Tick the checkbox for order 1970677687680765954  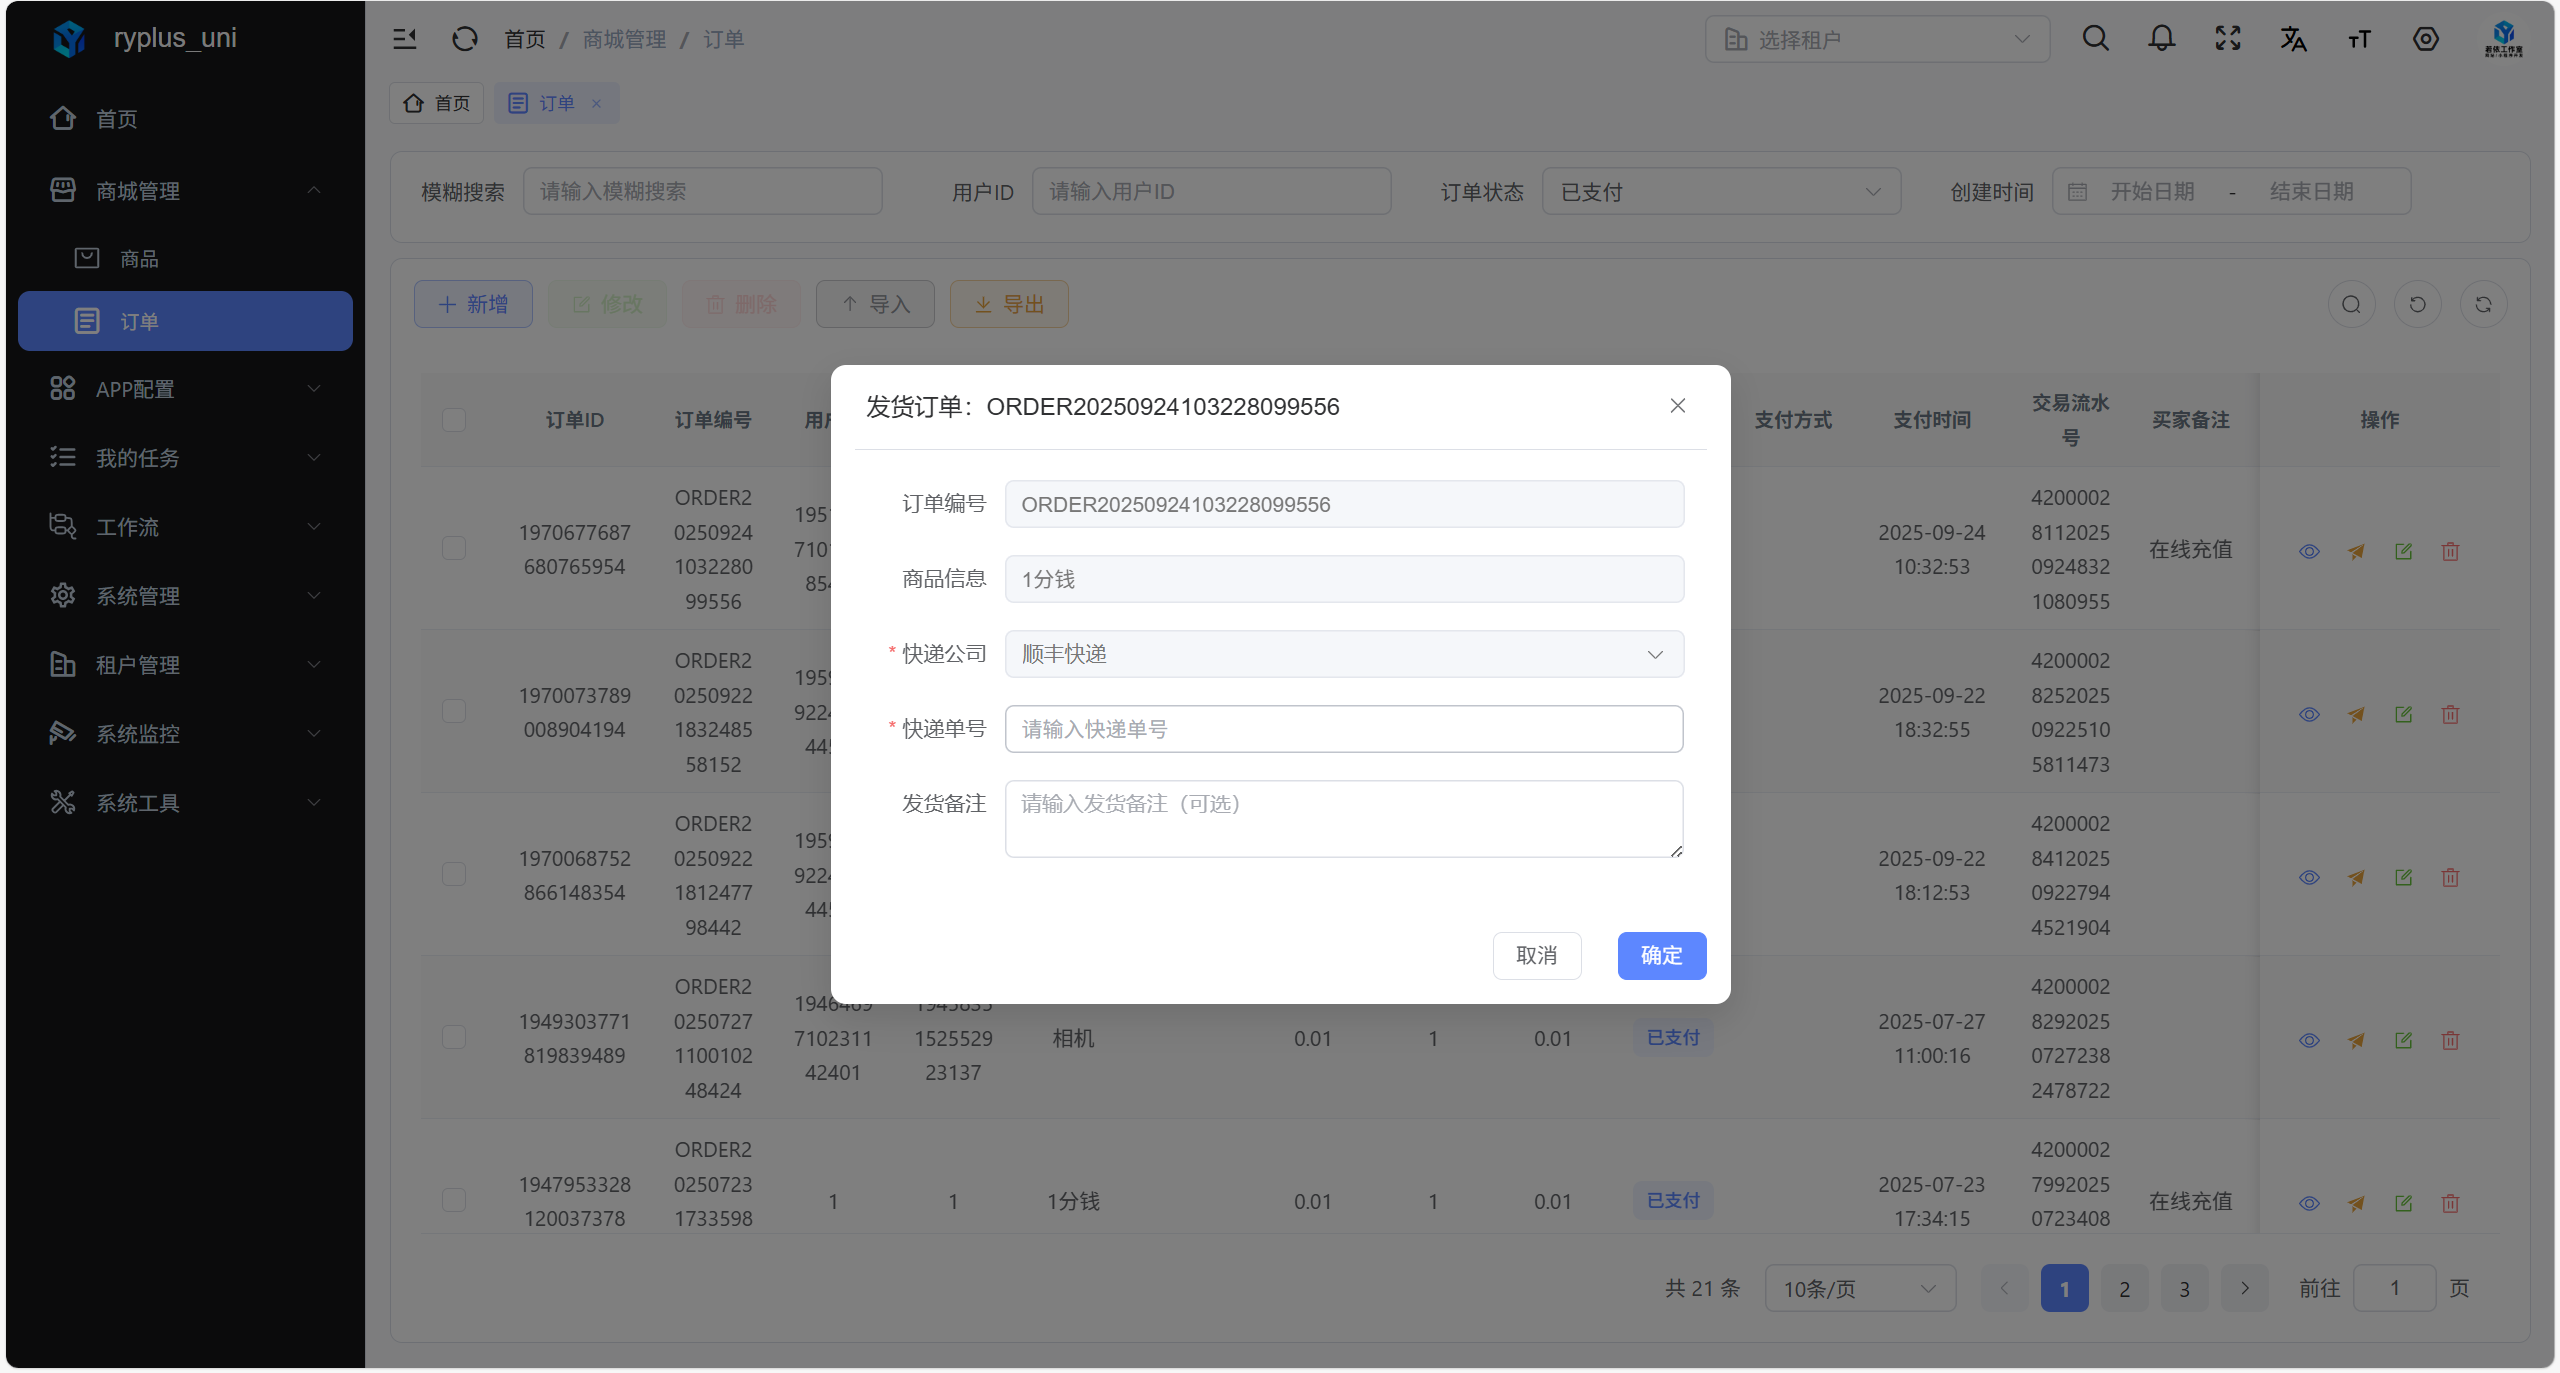pos(454,549)
